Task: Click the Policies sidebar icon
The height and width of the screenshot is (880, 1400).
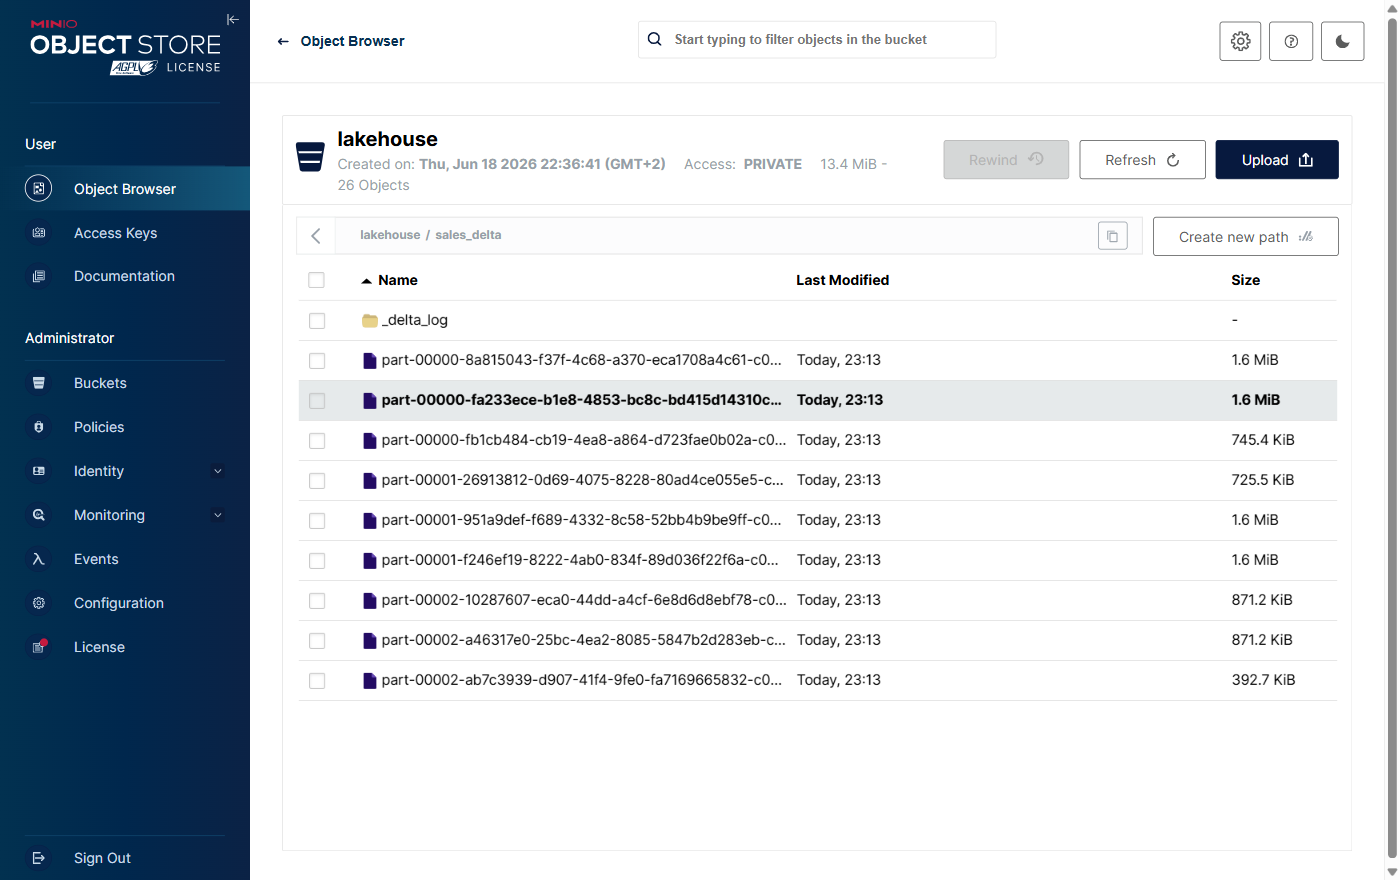Action: point(39,427)
